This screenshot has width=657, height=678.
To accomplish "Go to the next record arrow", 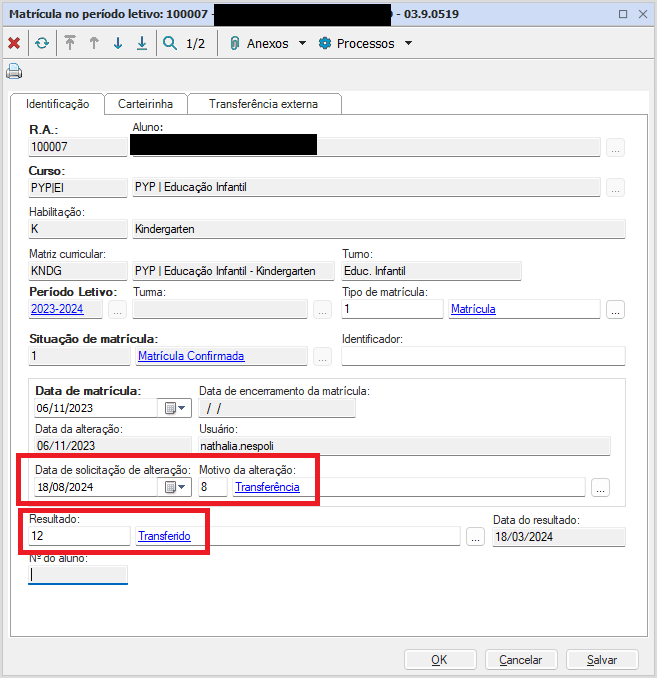I will click(x=118, y=43).
